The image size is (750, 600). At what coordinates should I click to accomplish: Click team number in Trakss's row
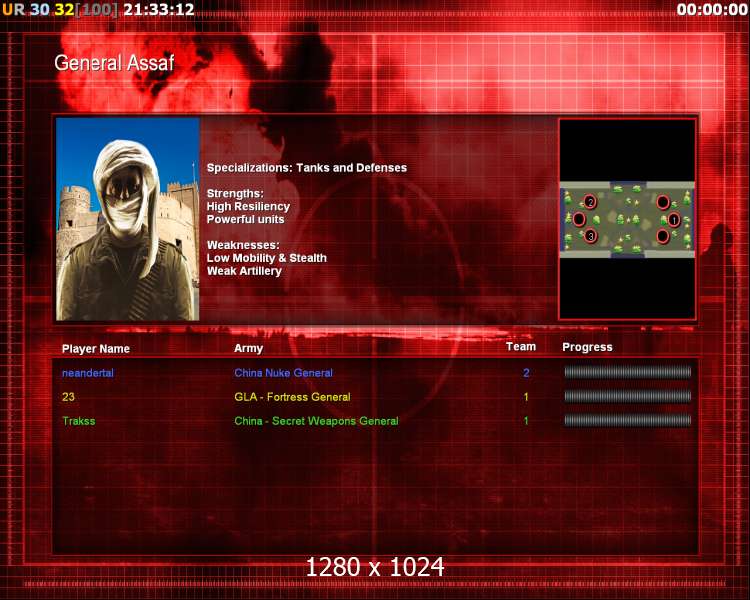click(x=526, y=421)
